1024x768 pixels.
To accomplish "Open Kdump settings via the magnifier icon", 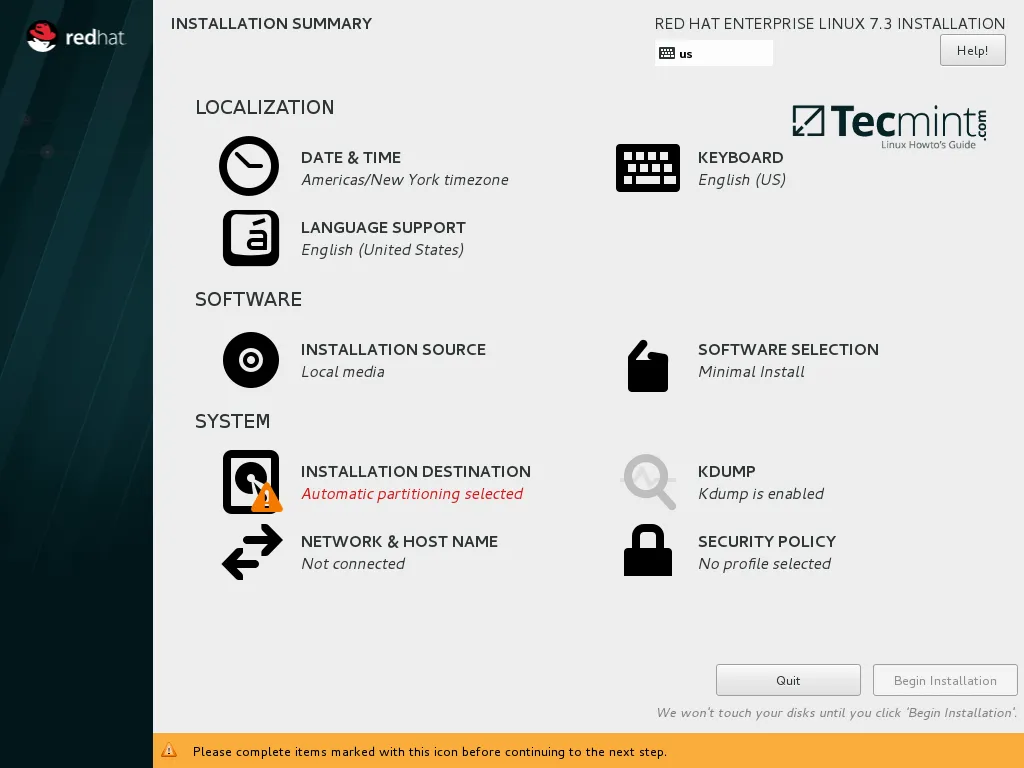I will click(648, 481).
